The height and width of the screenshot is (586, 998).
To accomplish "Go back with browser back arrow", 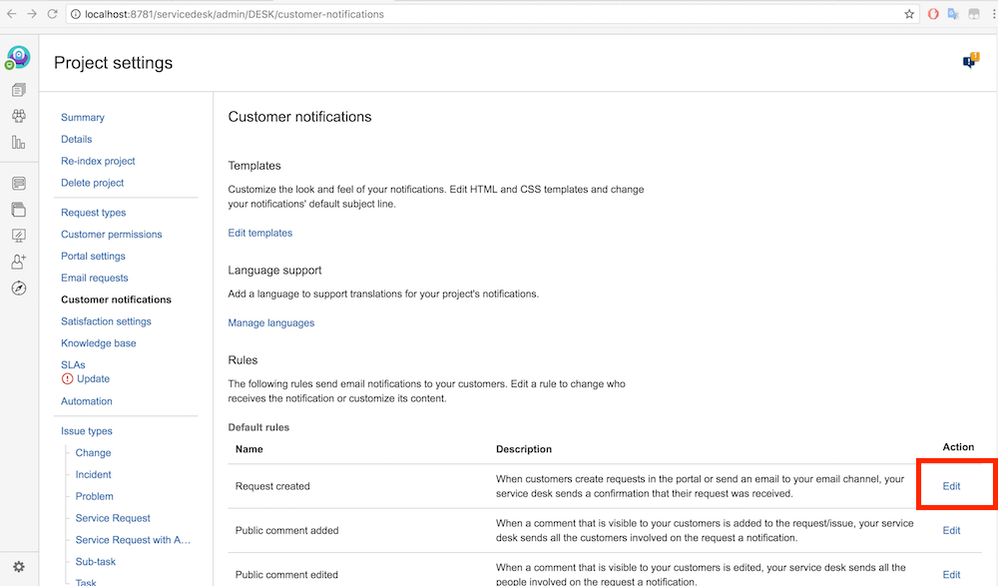I will click(x=11, y=14).
